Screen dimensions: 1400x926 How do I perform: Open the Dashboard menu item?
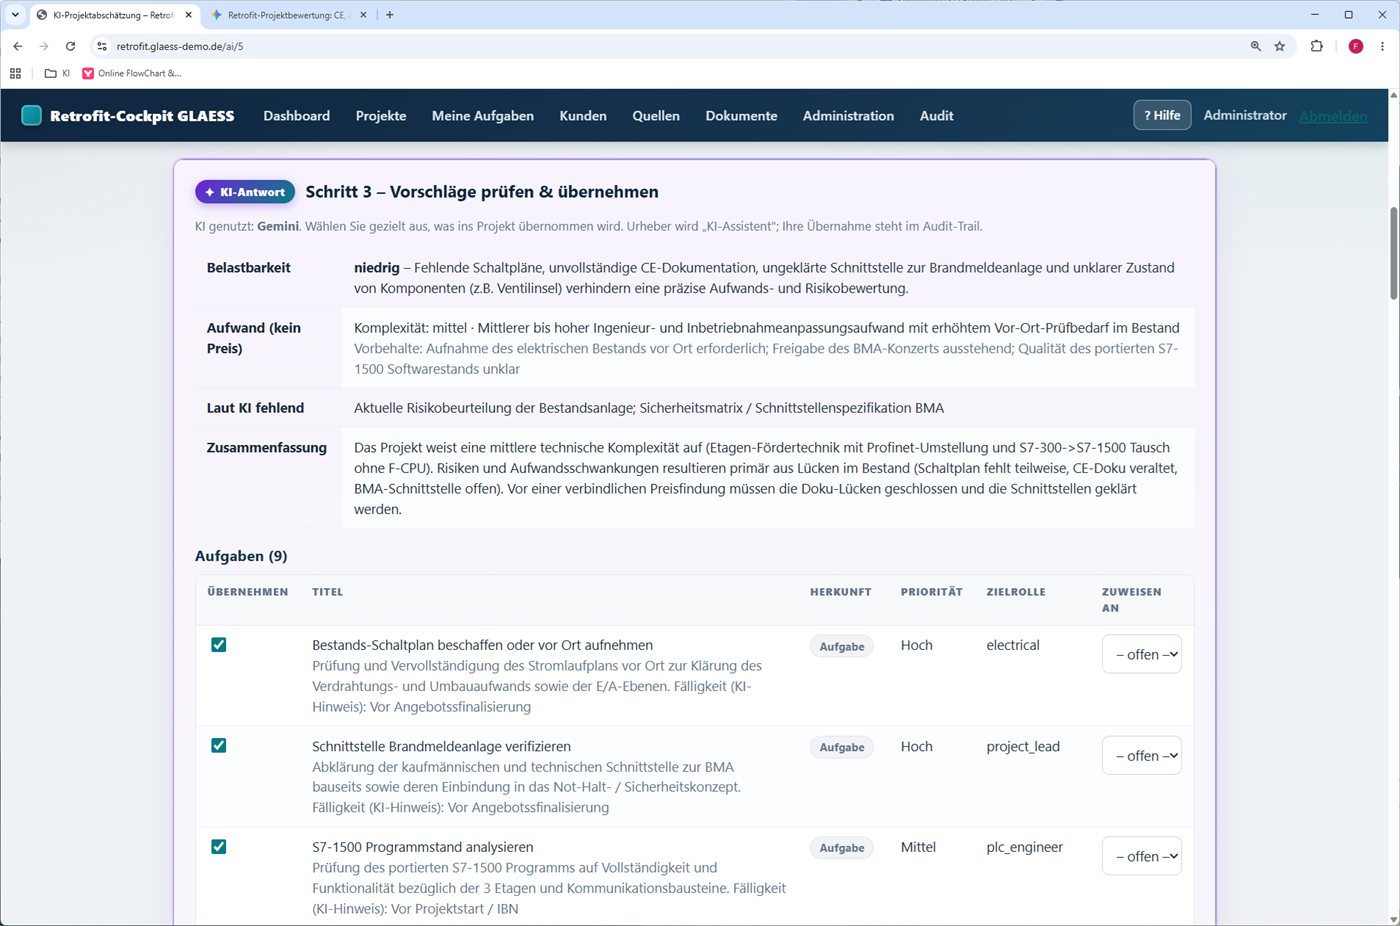pyautogui.click(x=297, y=116)
